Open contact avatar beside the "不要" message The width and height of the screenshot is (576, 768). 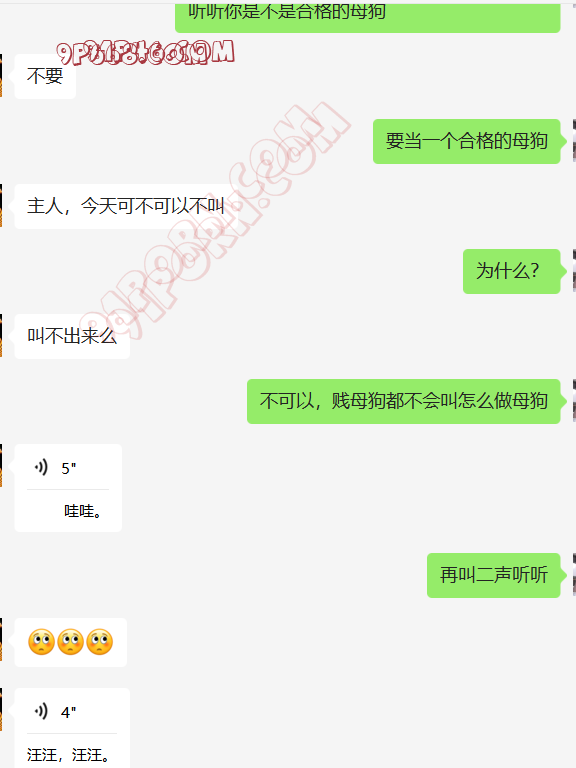click(x=1, y=76)
